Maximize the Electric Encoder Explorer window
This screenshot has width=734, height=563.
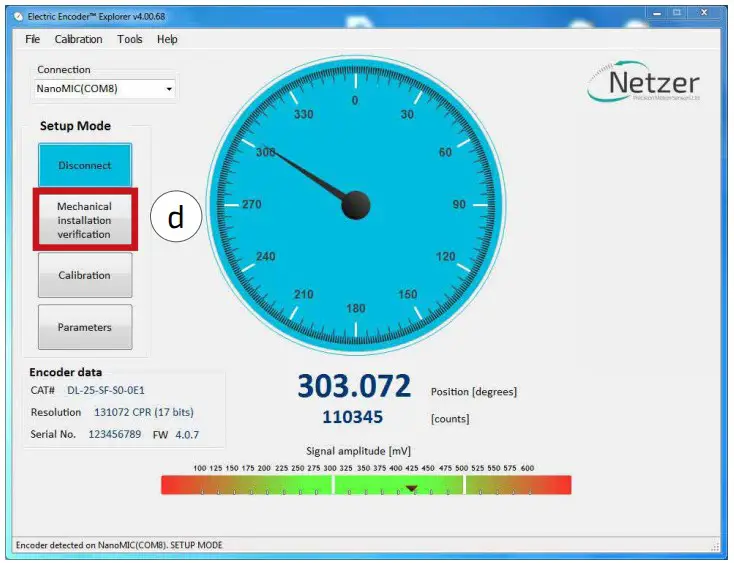[x=677, y=13]
